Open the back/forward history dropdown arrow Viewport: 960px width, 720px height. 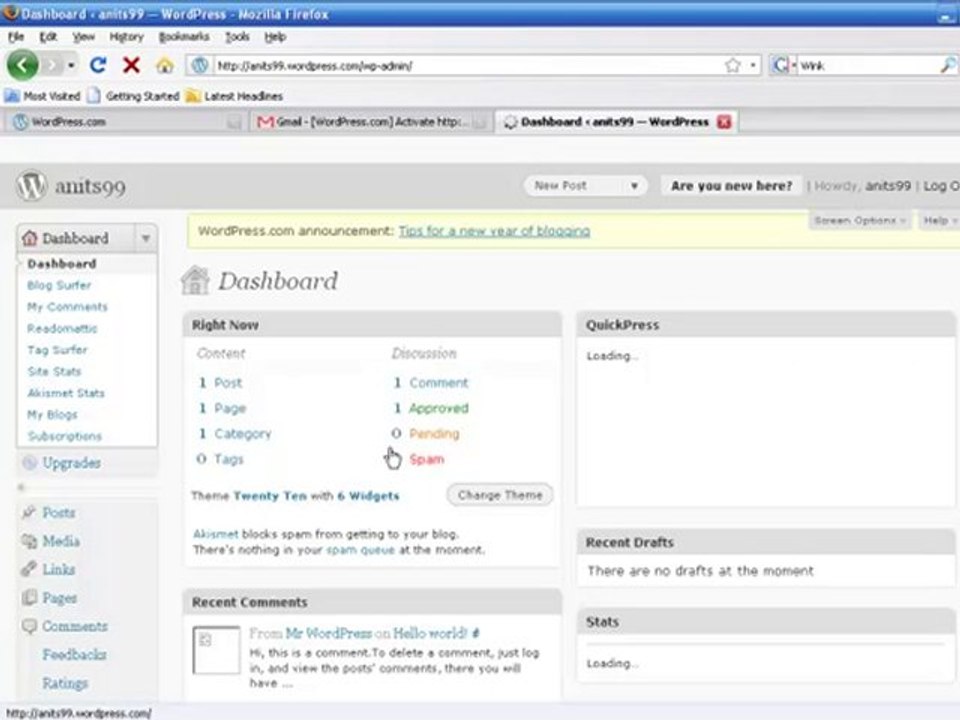coord(71,65)
